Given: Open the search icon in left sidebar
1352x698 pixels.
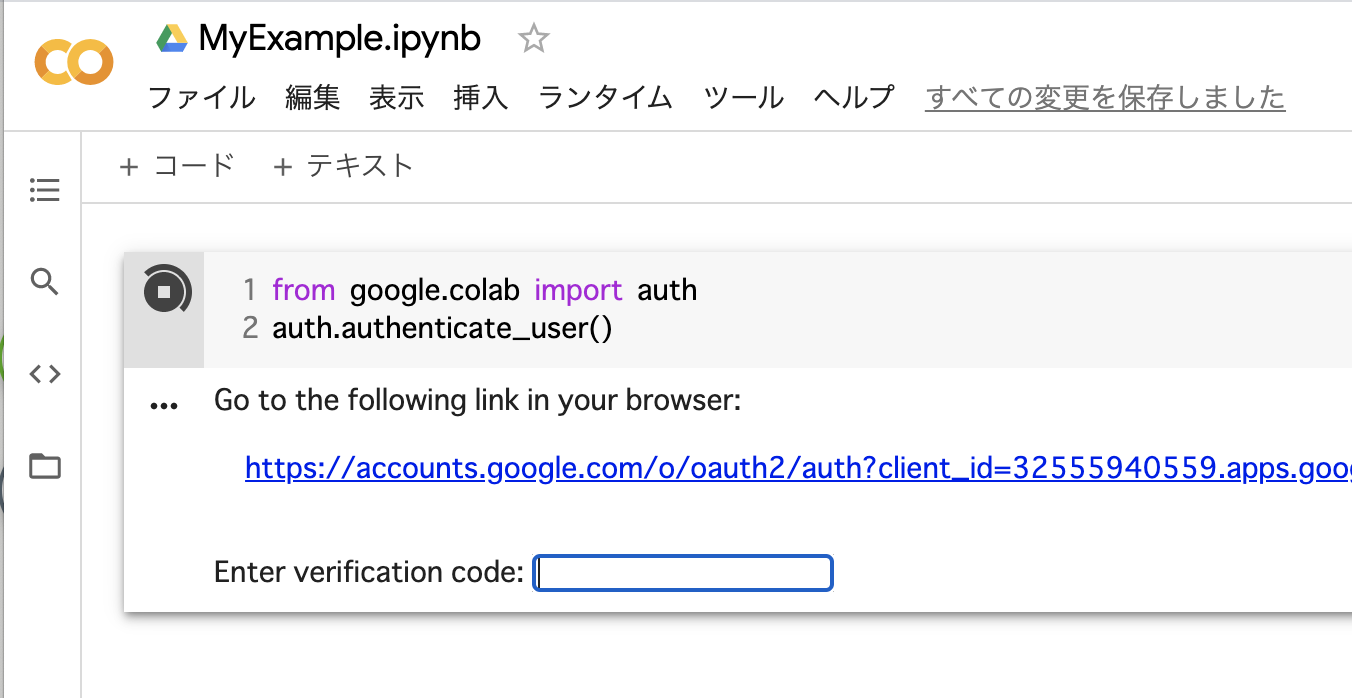Looking at the screenshot, I should pos(45,282).
